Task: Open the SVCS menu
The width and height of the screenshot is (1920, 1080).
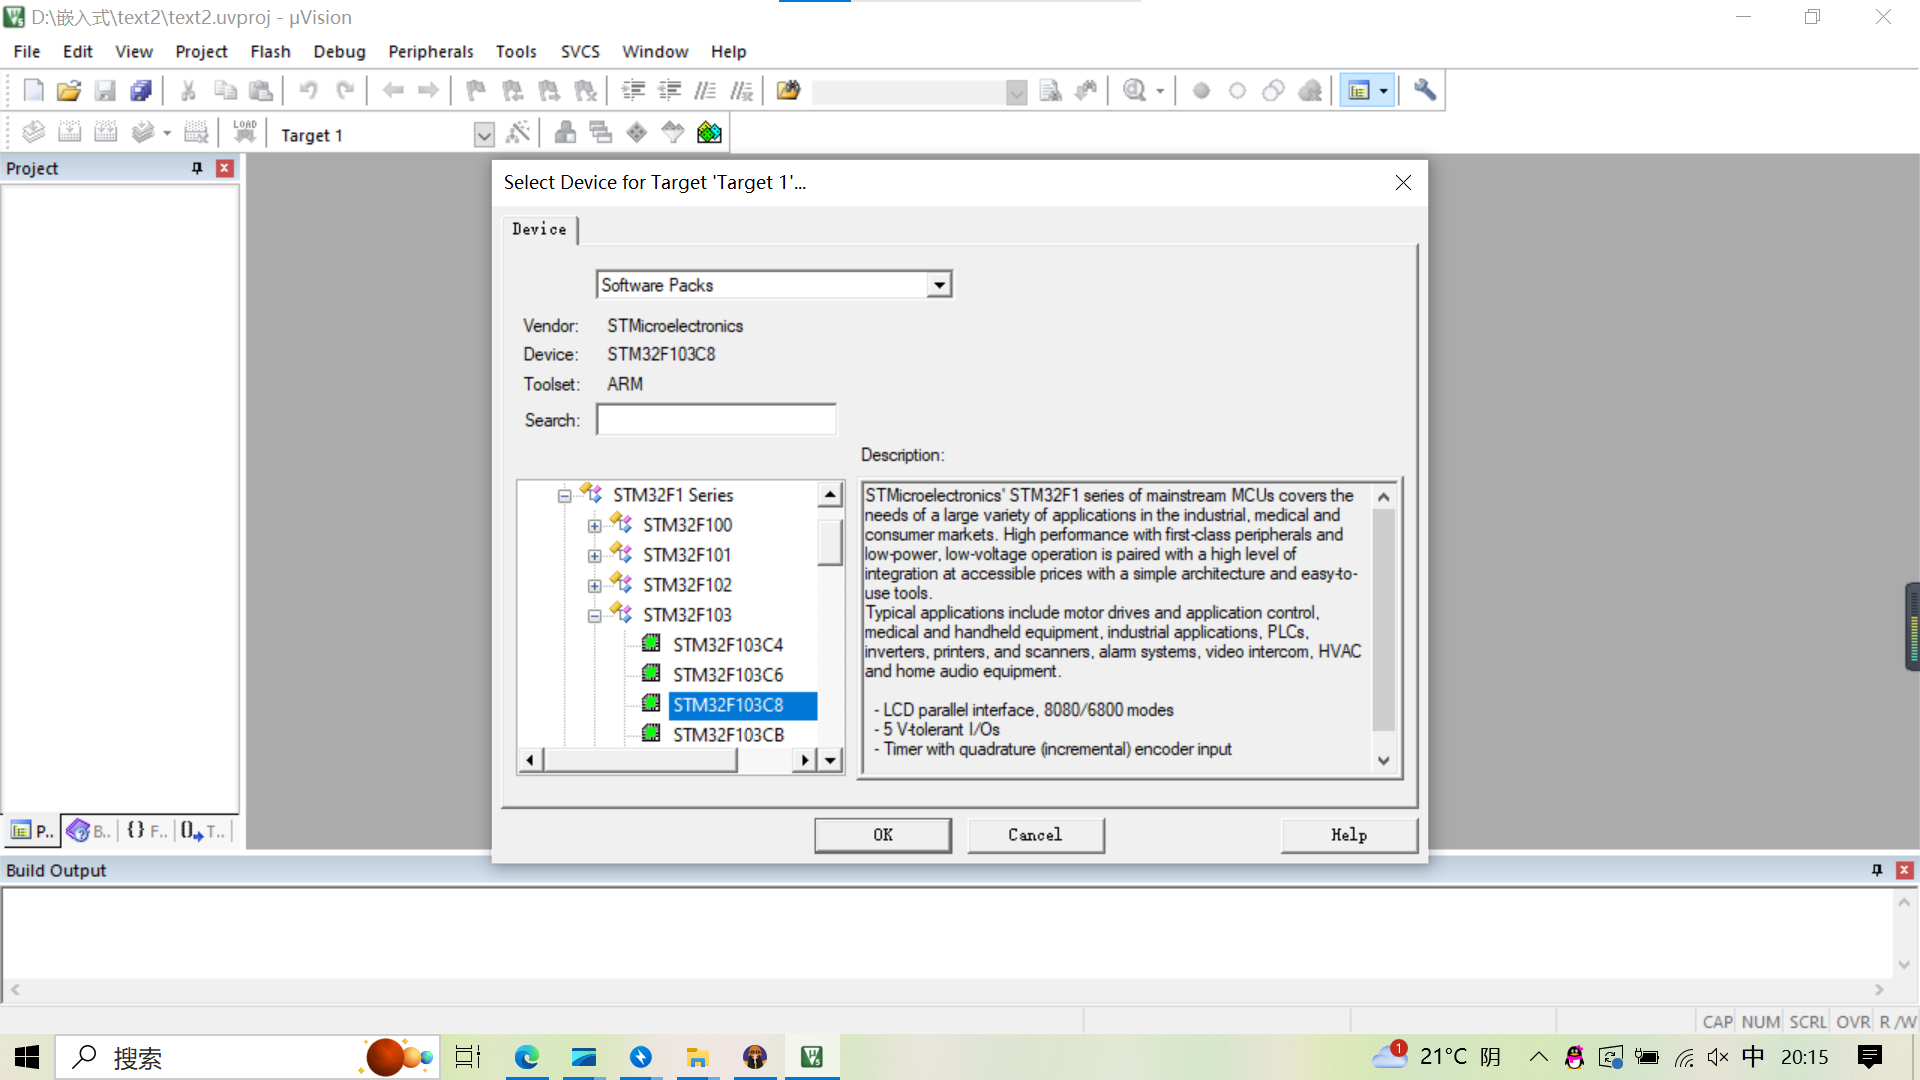Action: pos(580,51)
